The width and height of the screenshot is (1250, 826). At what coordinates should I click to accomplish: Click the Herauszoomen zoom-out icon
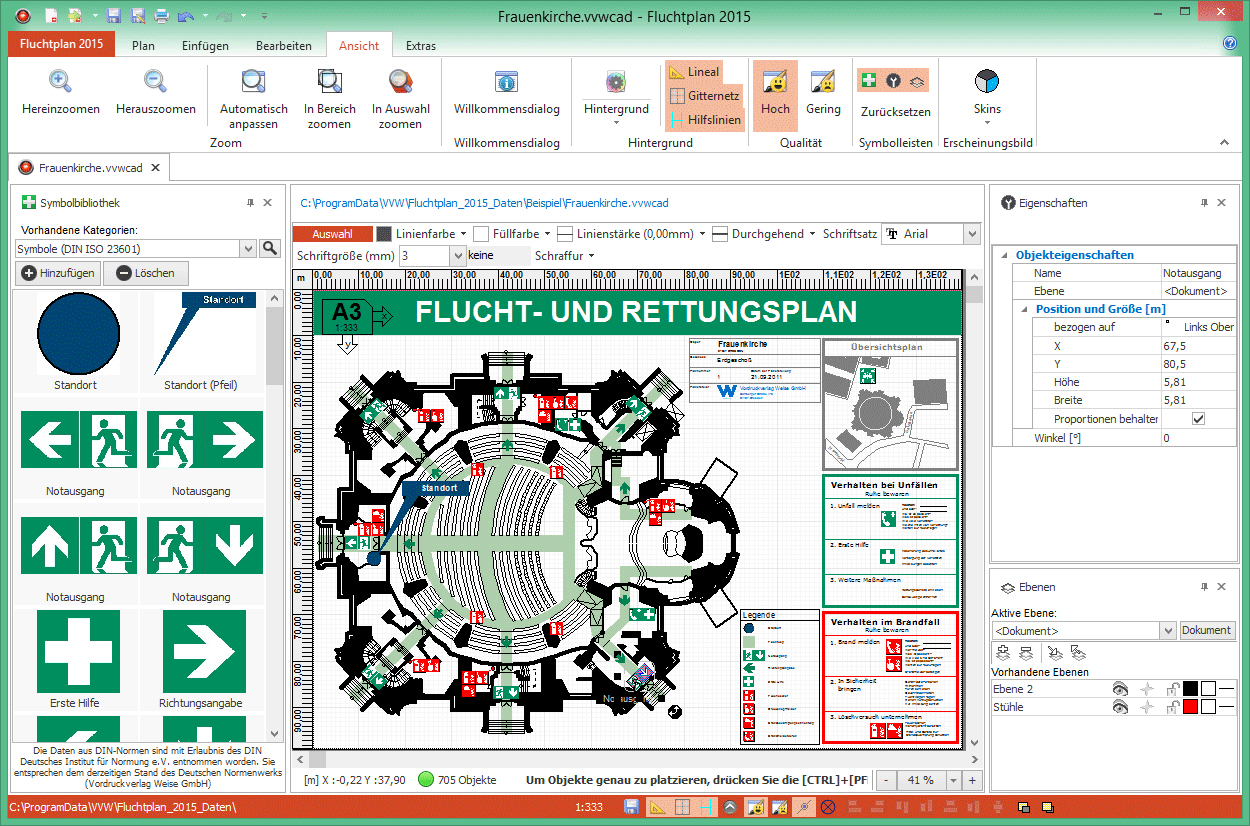(x=155, y=82)
